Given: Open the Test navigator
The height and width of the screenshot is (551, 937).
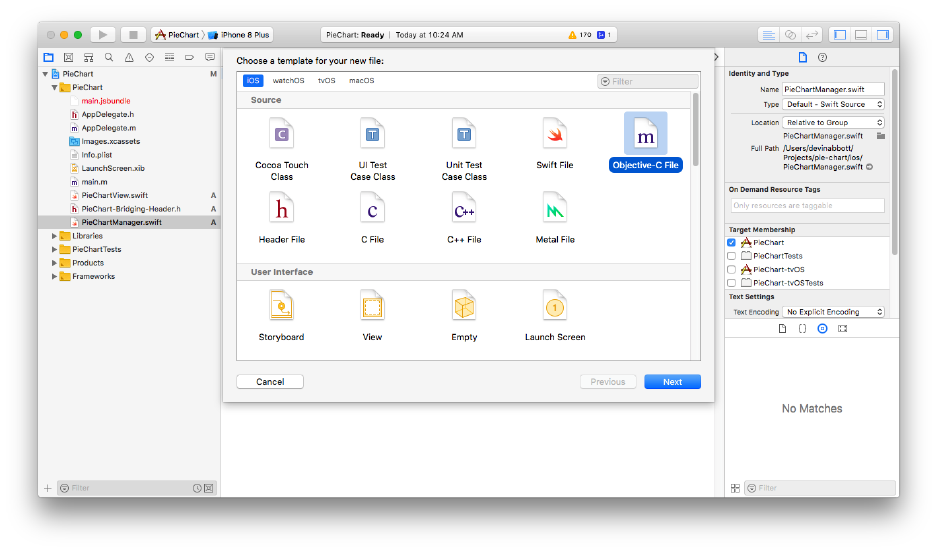Looking at the screenshot, I should click(x=149, y=57).
